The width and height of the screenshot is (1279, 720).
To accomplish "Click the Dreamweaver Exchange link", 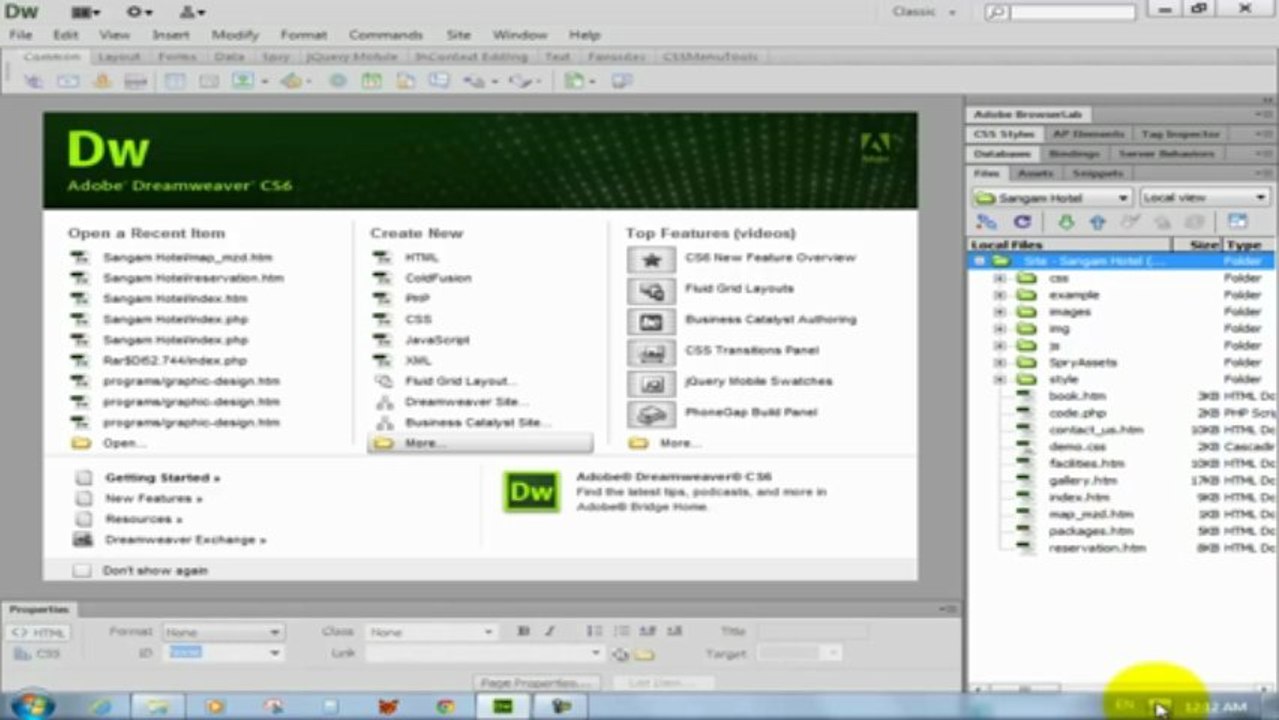I will point(185,540).
